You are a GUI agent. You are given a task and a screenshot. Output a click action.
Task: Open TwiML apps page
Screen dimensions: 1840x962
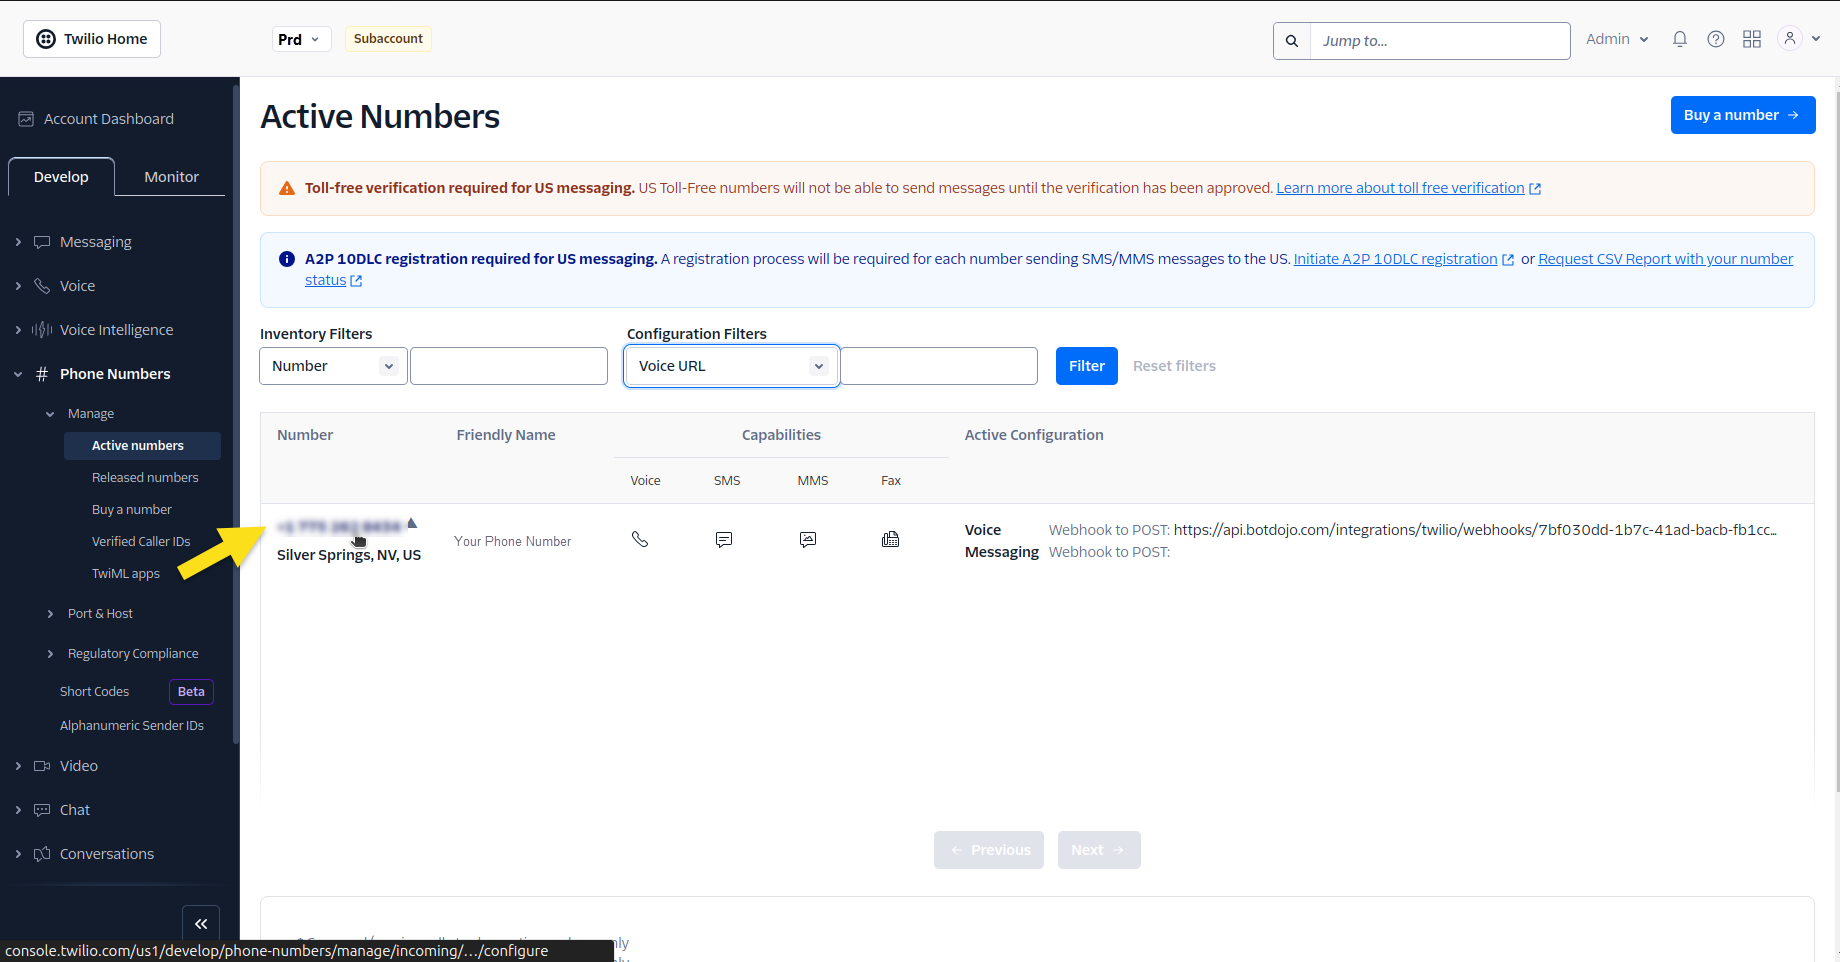coord(126,574)
